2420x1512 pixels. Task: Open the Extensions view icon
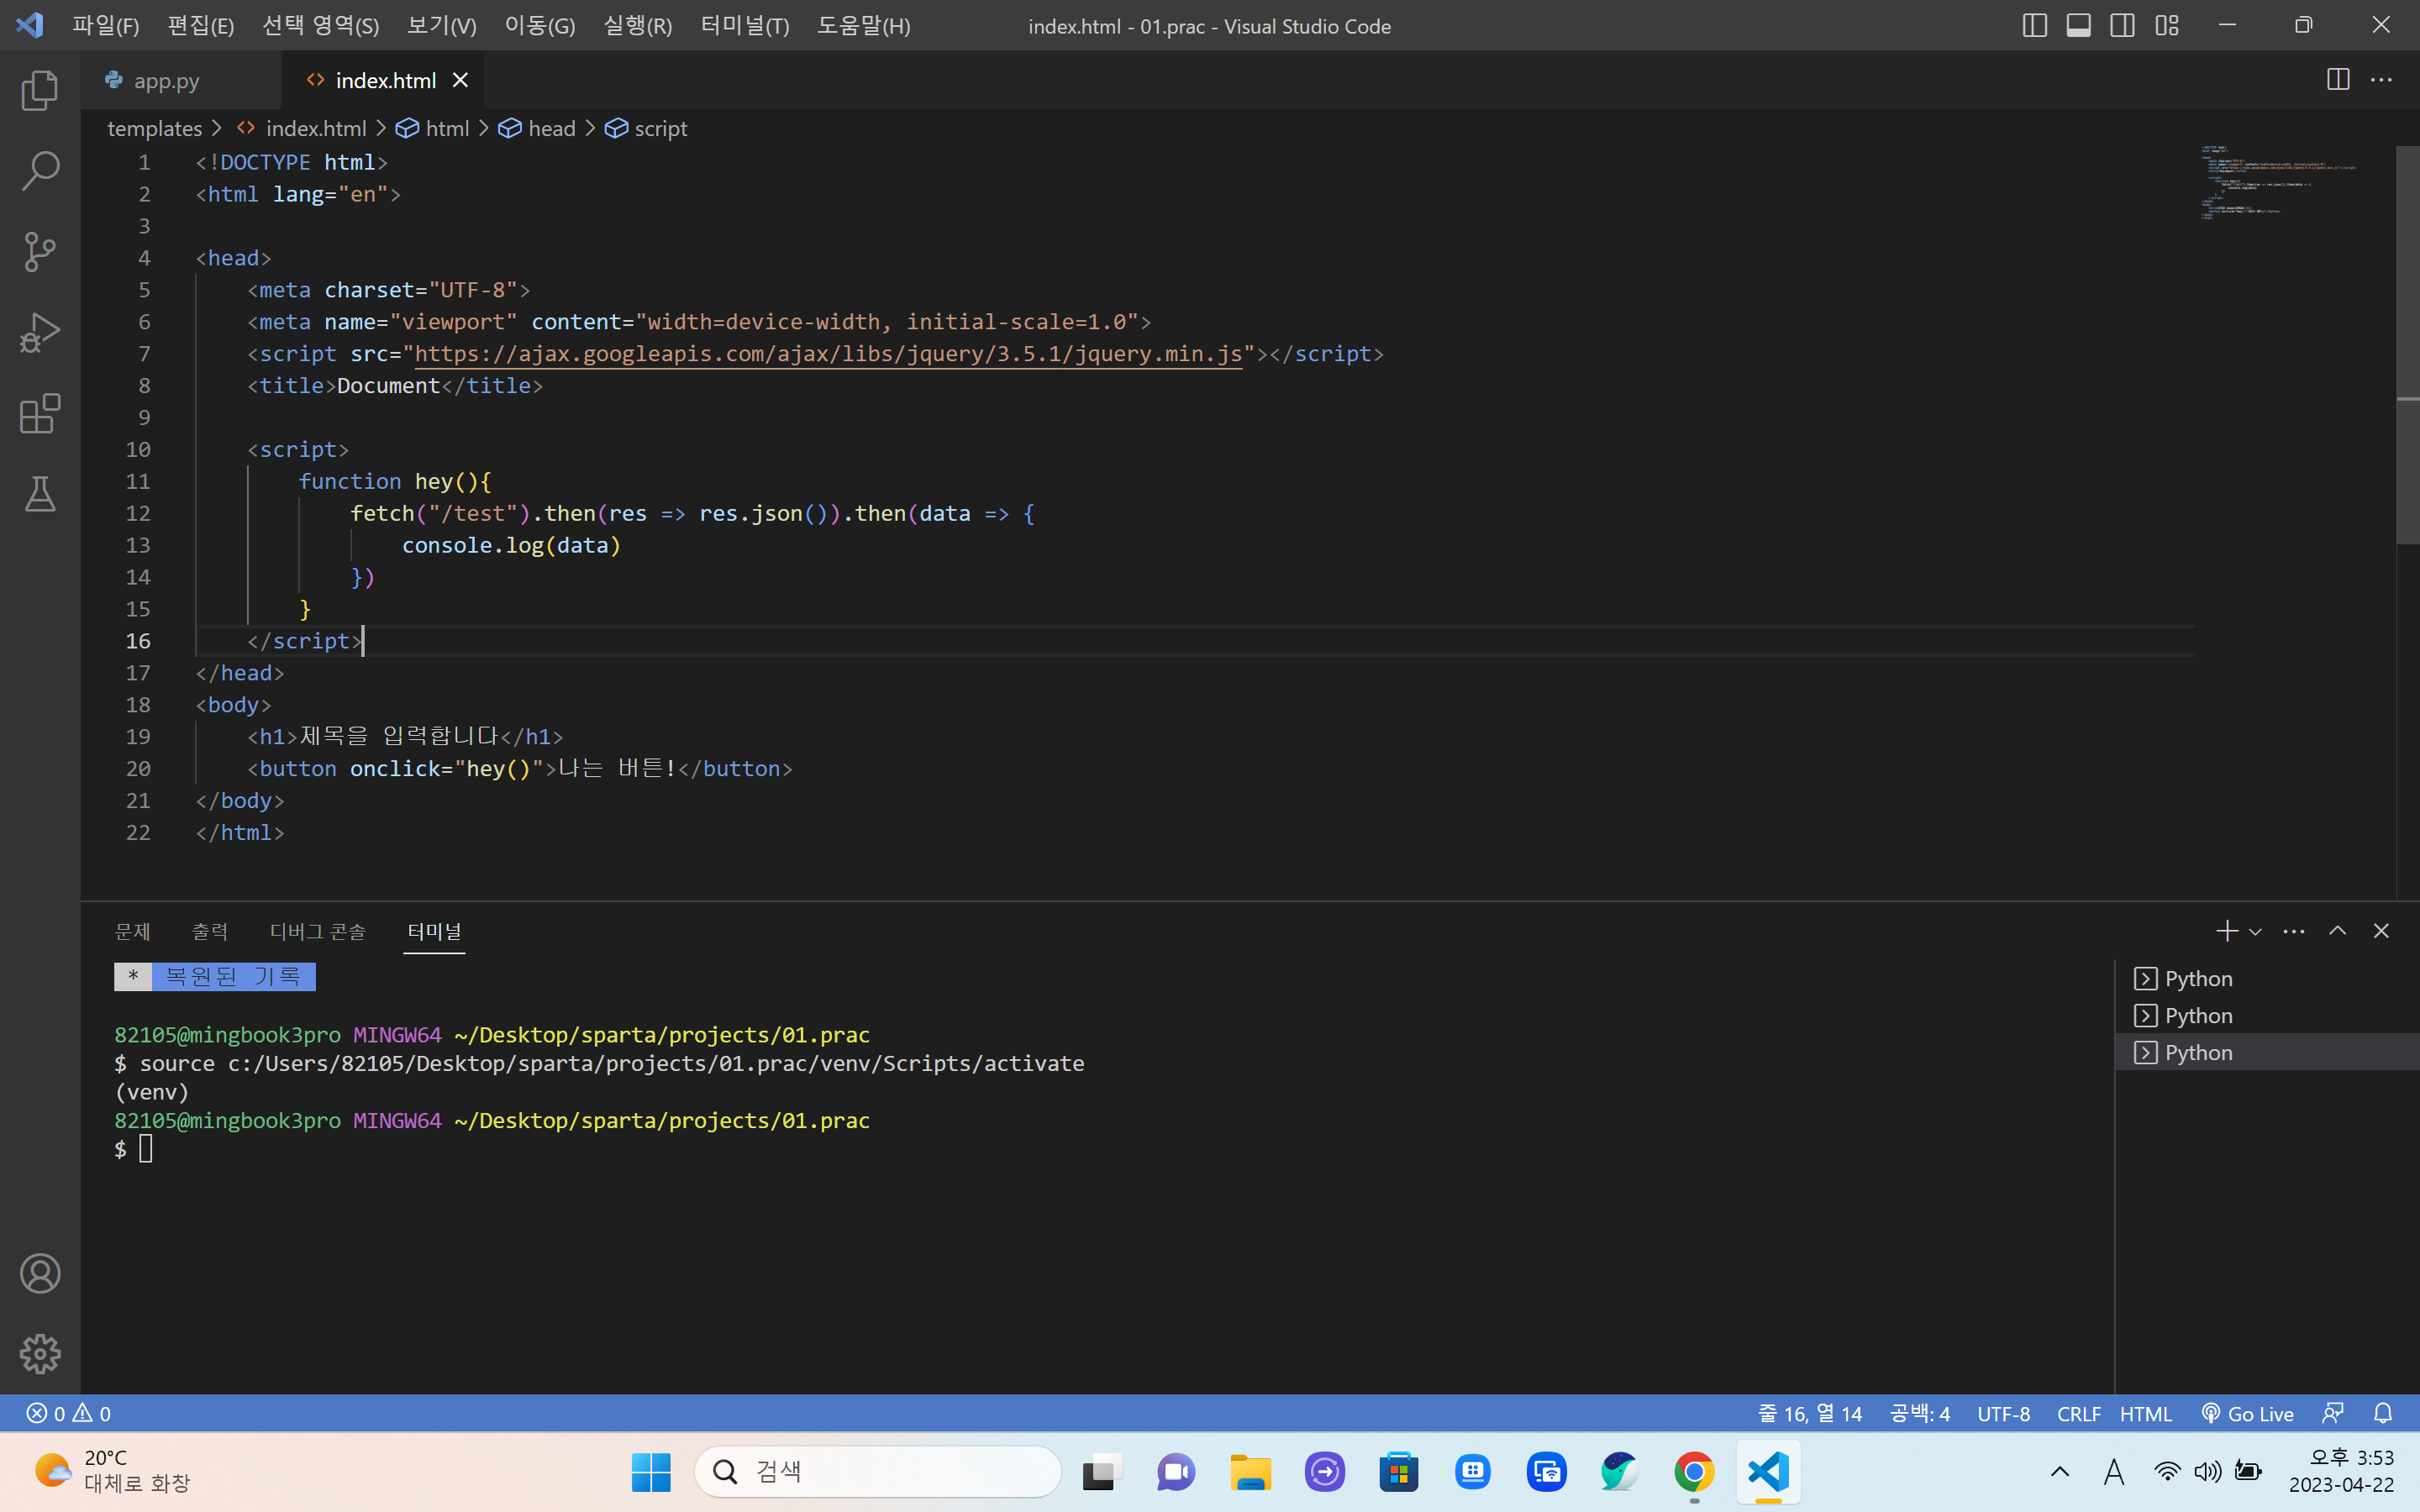pos(40,413)
